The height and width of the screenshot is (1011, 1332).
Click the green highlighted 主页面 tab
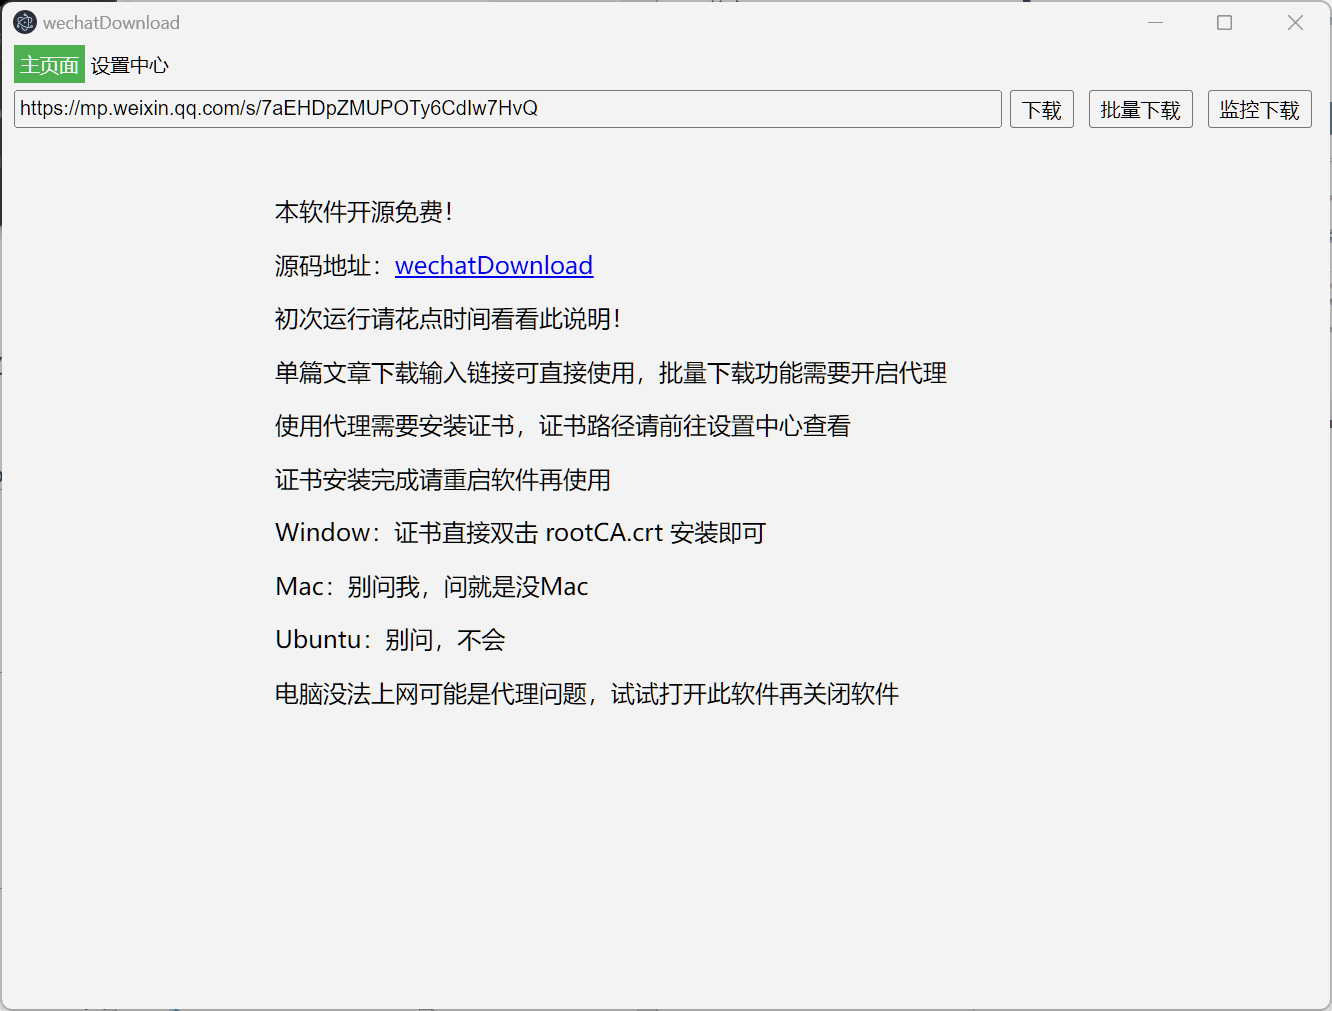(48, 64)
